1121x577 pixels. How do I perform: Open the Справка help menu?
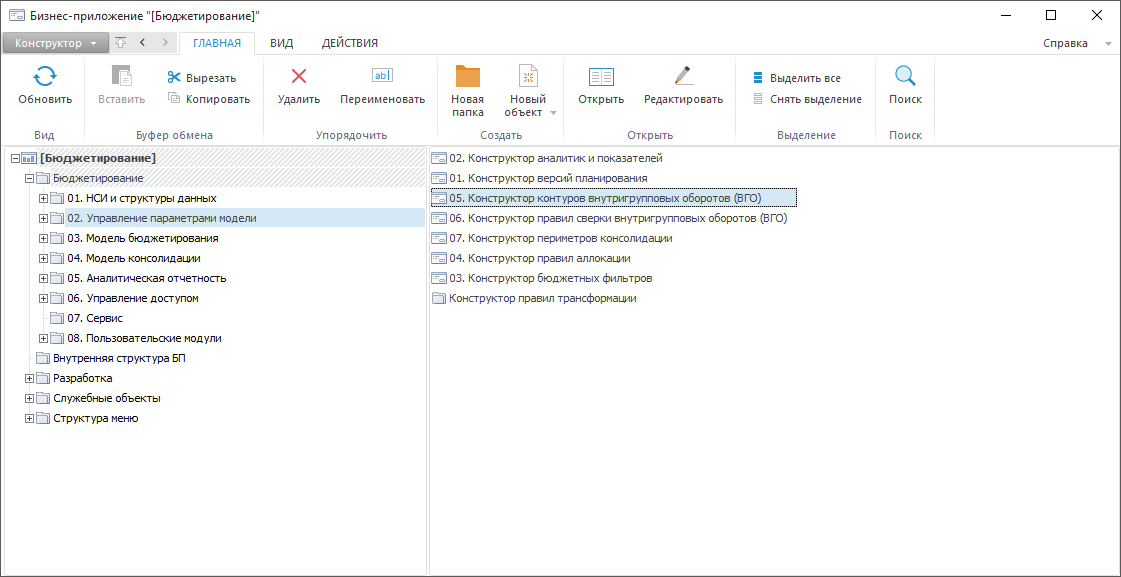[x=1065, y=43]
